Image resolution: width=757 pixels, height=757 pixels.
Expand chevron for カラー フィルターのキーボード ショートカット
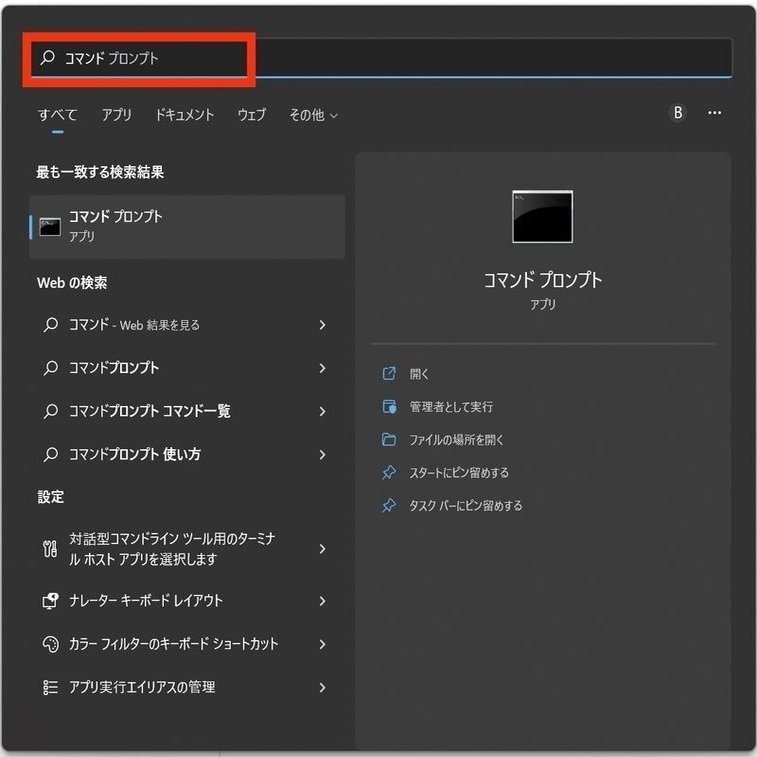(x=322, y=644)
